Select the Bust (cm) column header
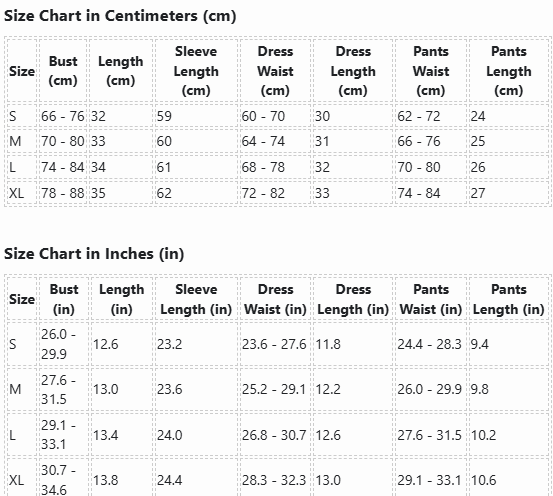The image size is (553, 496). click(x=63, y=71)
